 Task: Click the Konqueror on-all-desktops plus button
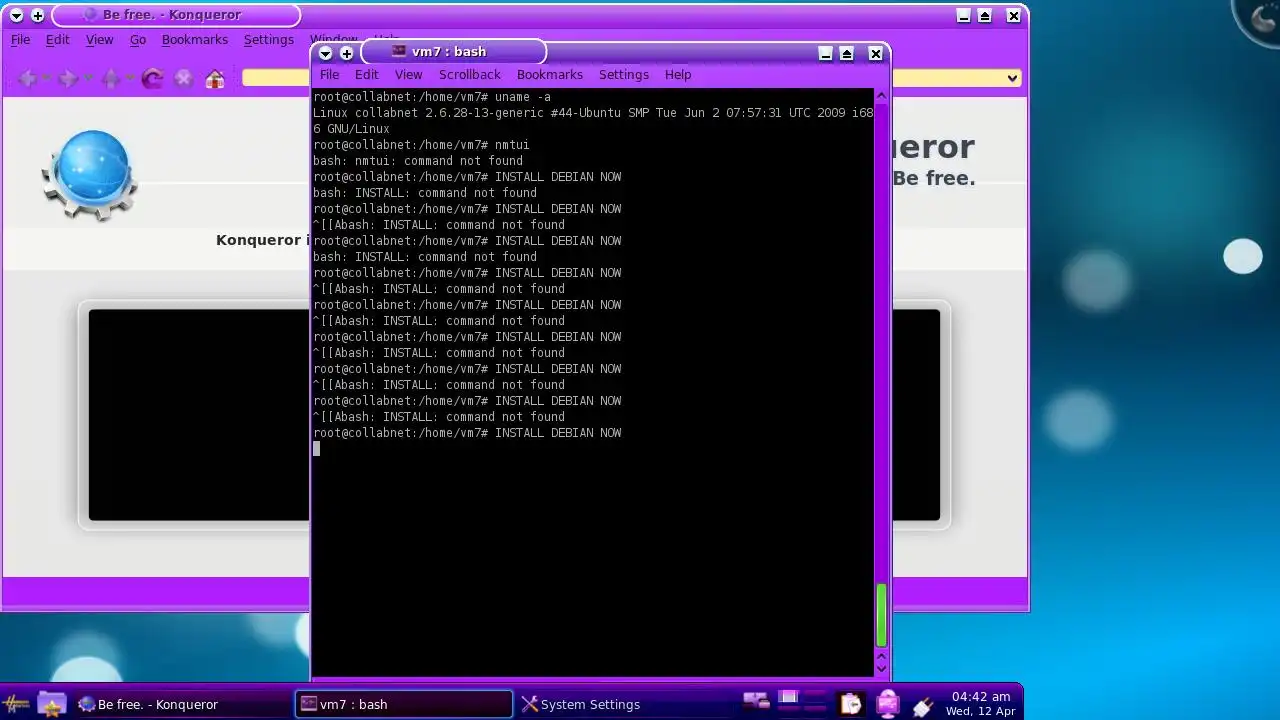pyautogui.click(x=38, y=16)
